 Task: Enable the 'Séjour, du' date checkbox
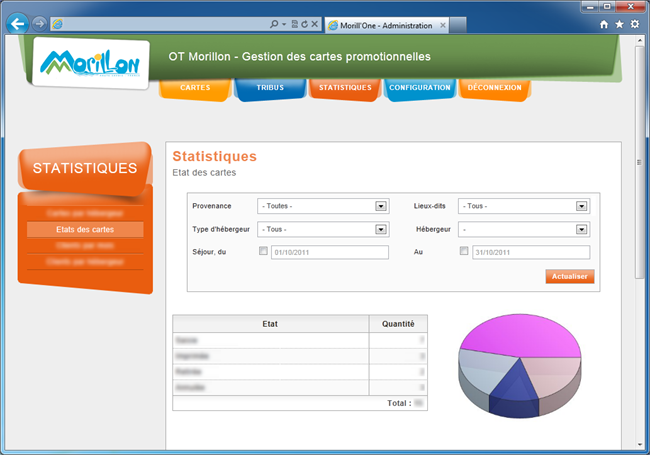263,252
